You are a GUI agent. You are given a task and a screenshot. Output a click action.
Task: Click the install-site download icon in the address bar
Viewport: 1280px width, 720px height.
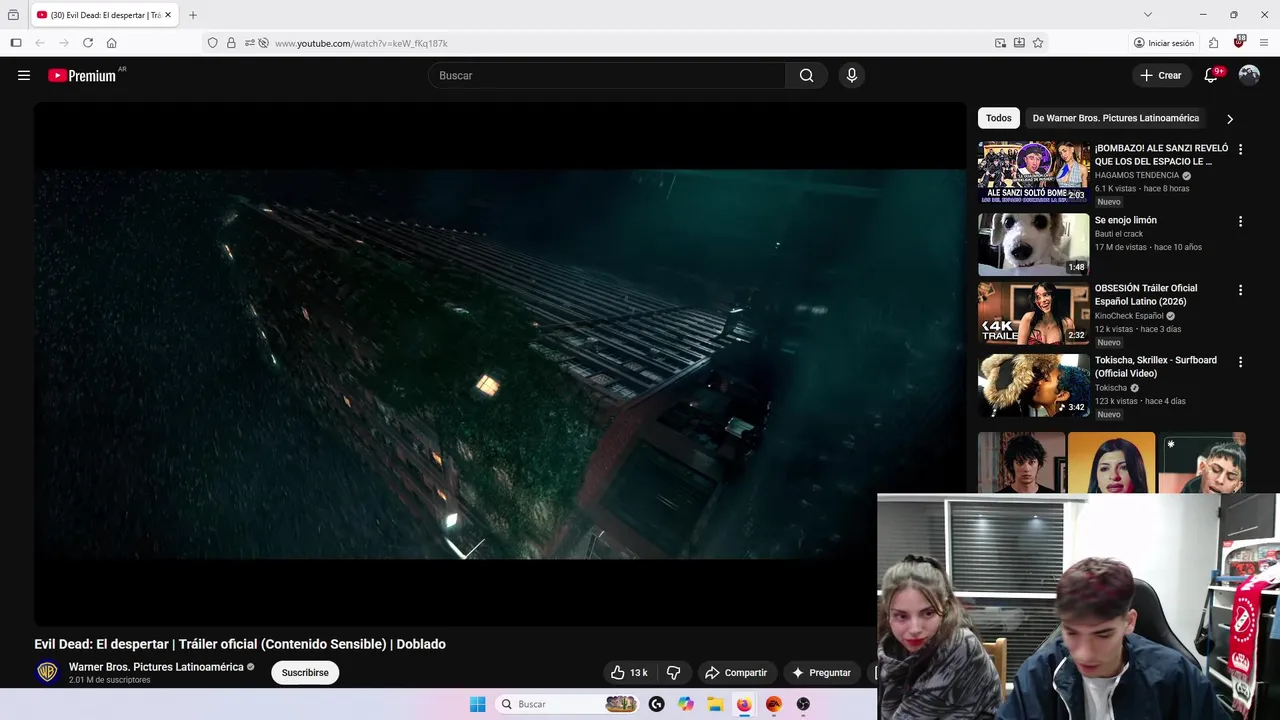pos(1019,43)
